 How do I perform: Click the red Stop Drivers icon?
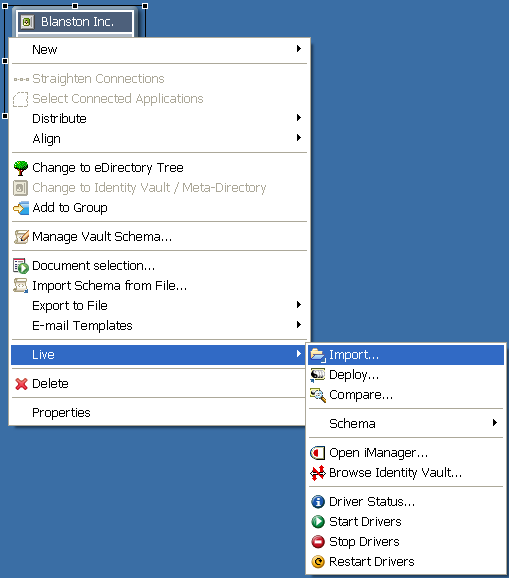pyautogui.click(x=318, y=542)
